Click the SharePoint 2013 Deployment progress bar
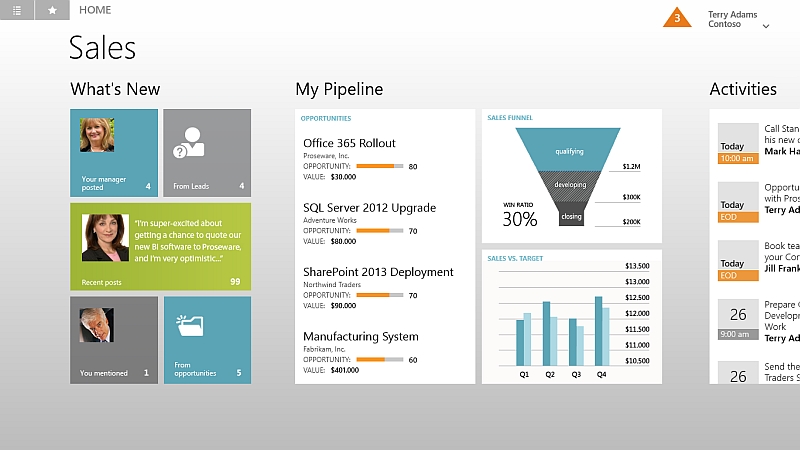Screen dimensions: 800x450 380,295
